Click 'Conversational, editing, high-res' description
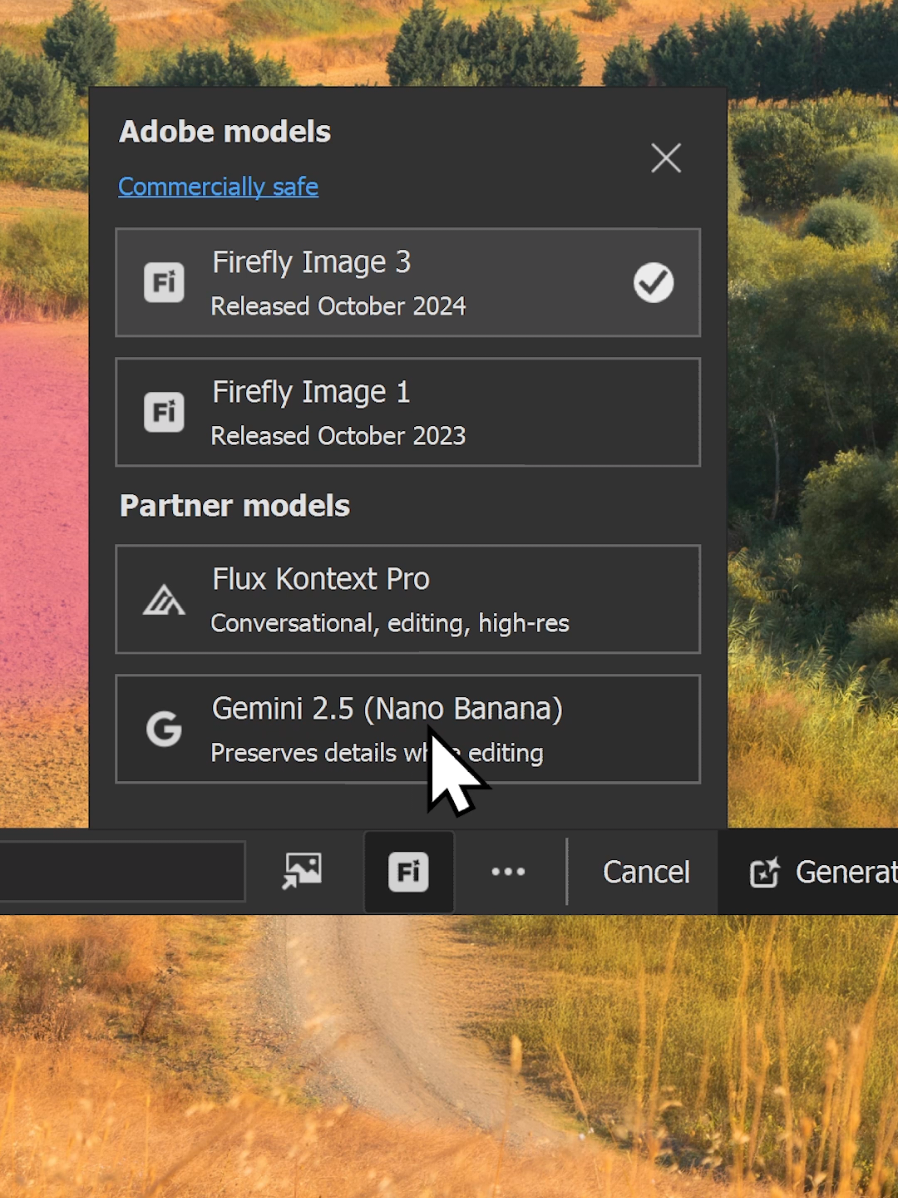Screen dimensions: 898x1198 tap(390, 623)
